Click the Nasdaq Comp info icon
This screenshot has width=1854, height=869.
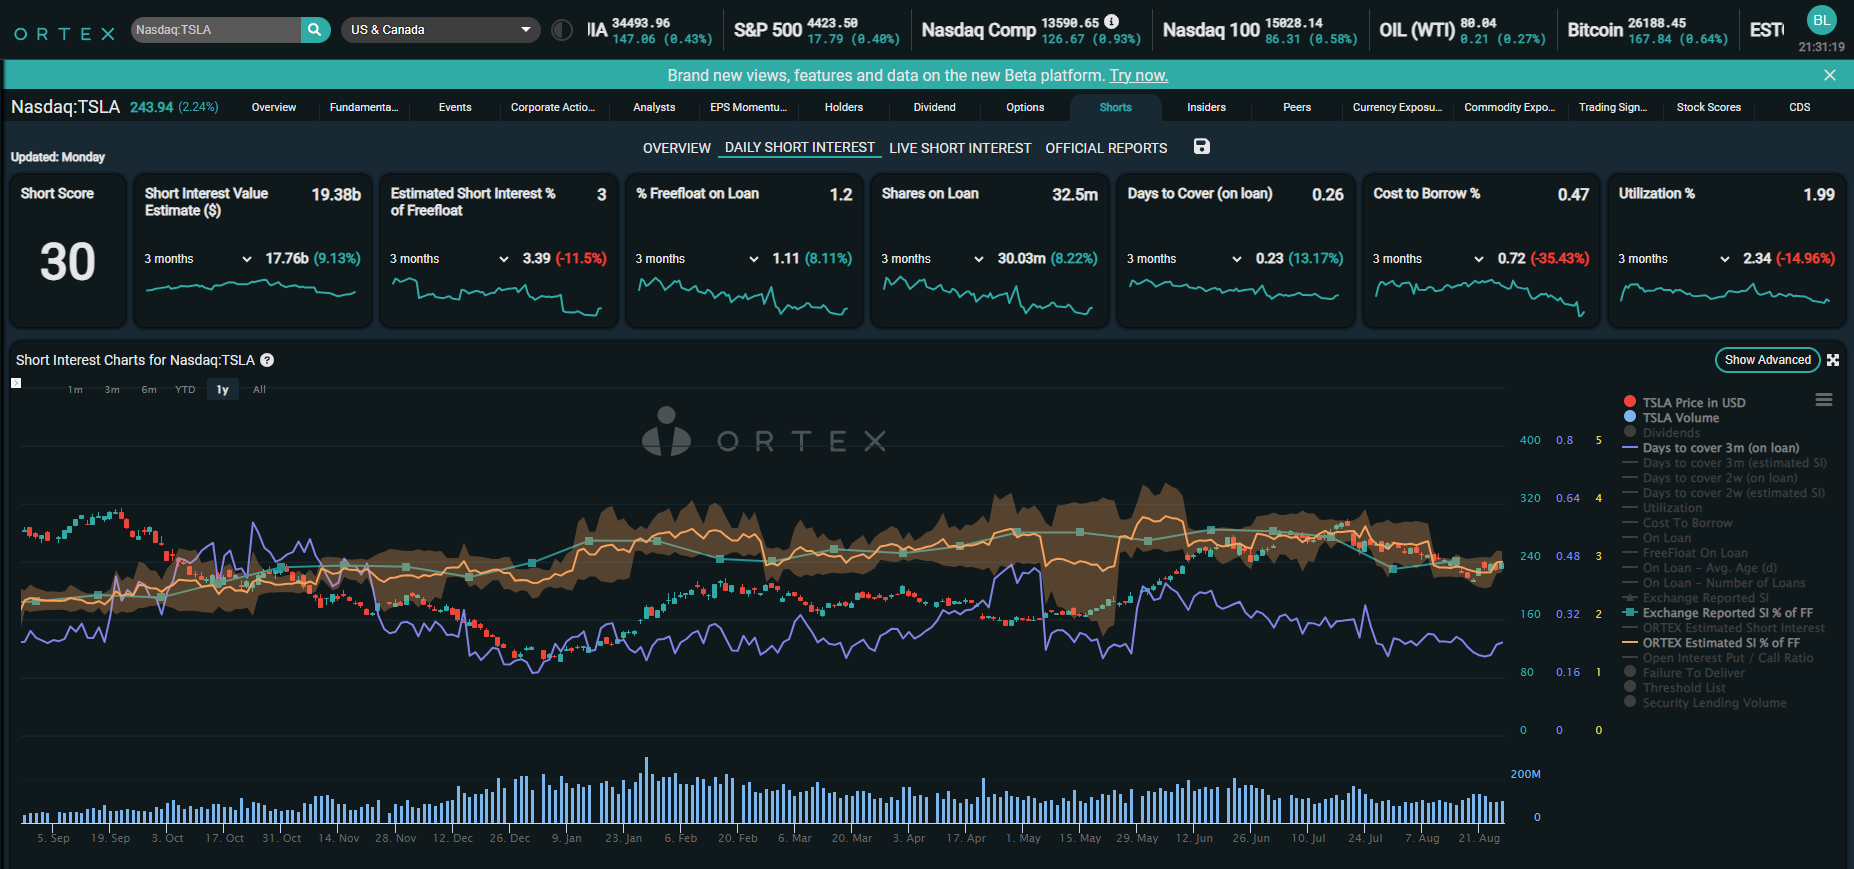tap(1111, 21)
